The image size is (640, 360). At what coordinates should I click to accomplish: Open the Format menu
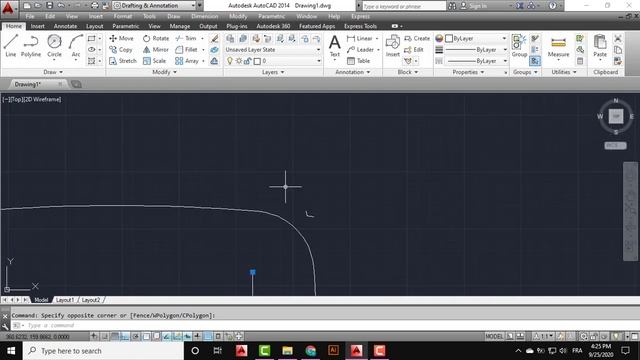[122, 16]
